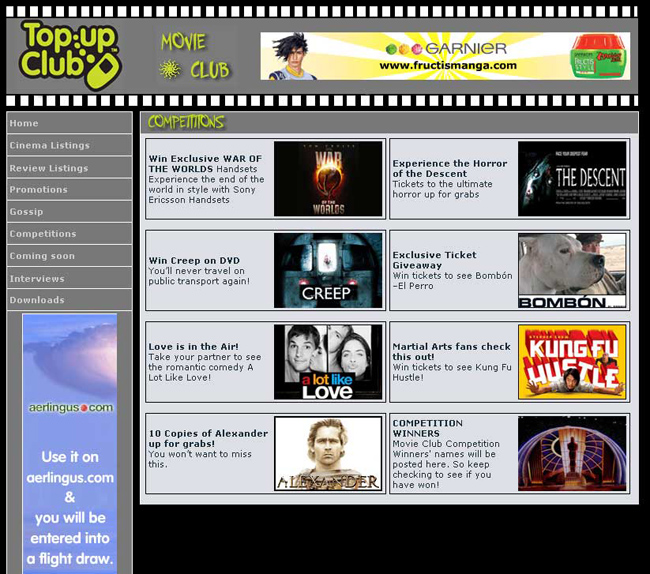Click the Kung Fu Hustle poster
Image resolution: width=650 pixels, height=574 pixels.
click(x=572, y=362)
